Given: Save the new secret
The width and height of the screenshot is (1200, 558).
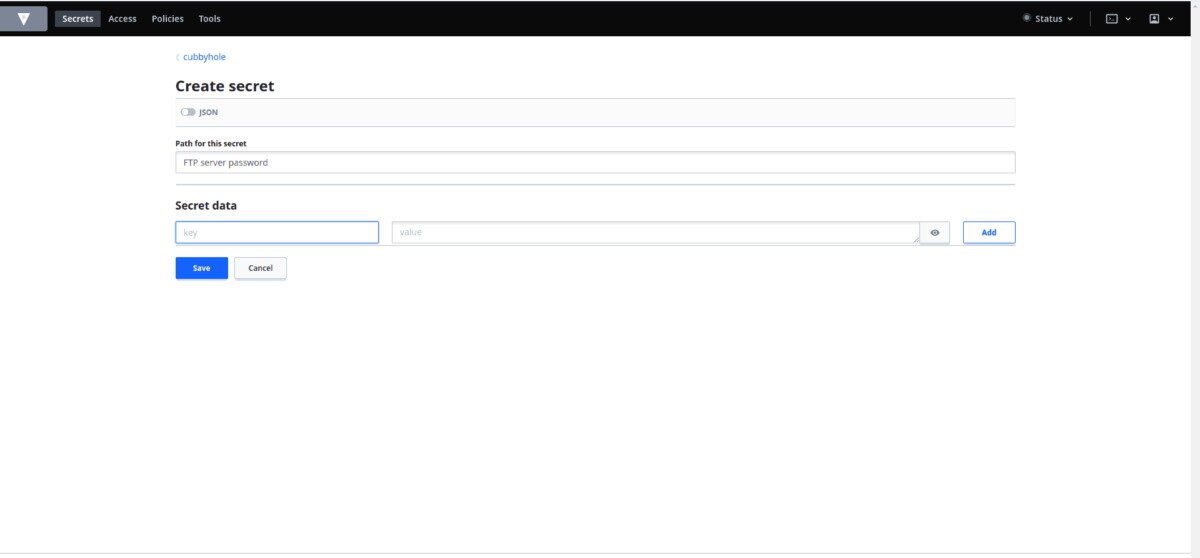Looking at the screenshot, I should tap(201, 268).
